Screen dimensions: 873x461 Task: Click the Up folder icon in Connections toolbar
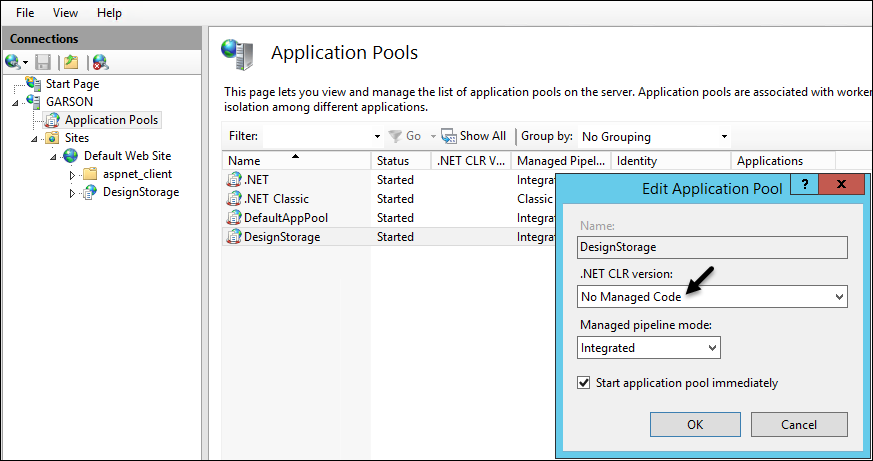point(71,62)
